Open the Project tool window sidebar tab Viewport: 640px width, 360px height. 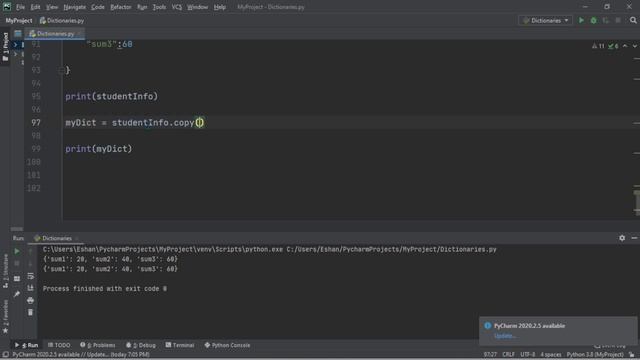(x=5, y=47)
